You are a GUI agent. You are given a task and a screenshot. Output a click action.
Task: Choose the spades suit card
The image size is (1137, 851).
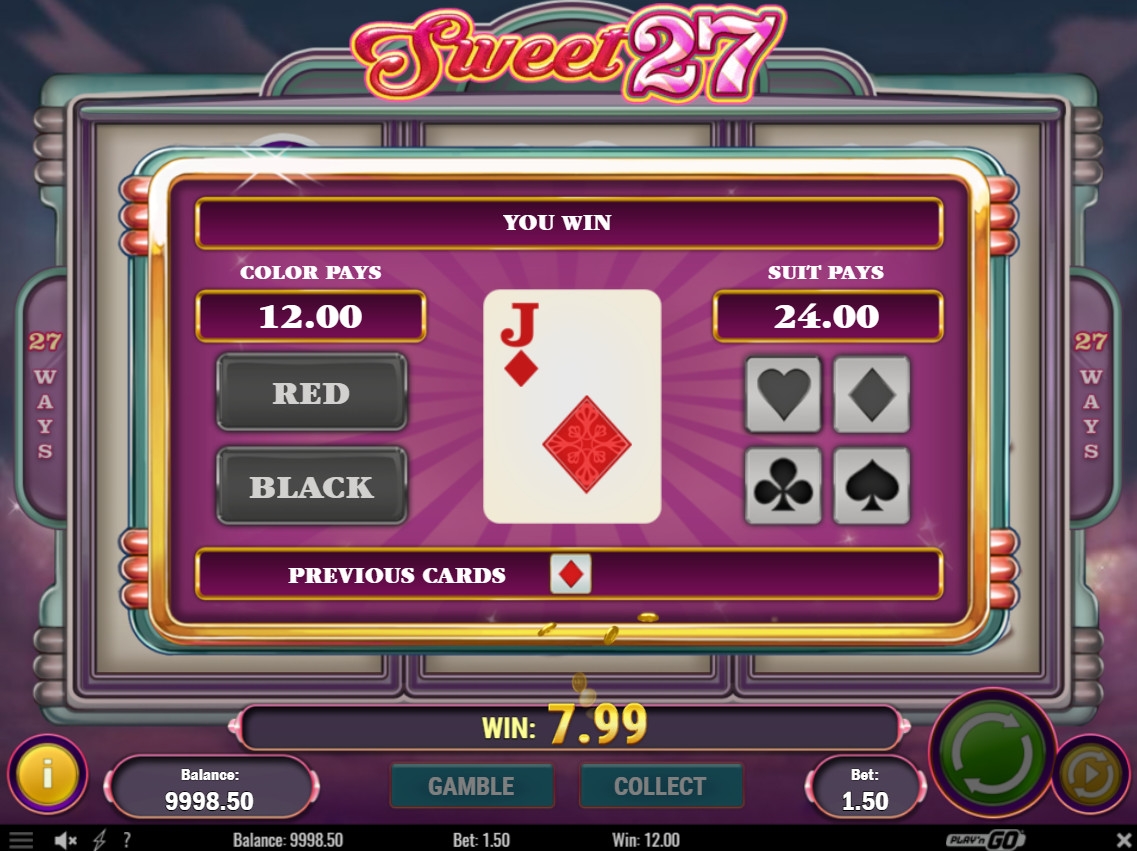872,485
